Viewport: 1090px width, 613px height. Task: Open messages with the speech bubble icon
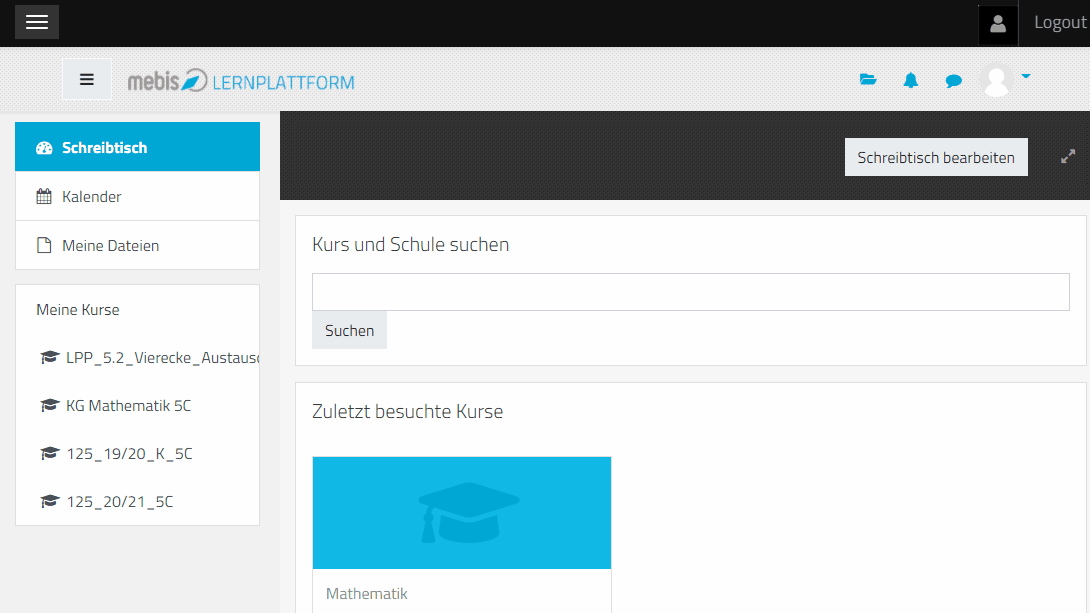[x=954, y=81]
